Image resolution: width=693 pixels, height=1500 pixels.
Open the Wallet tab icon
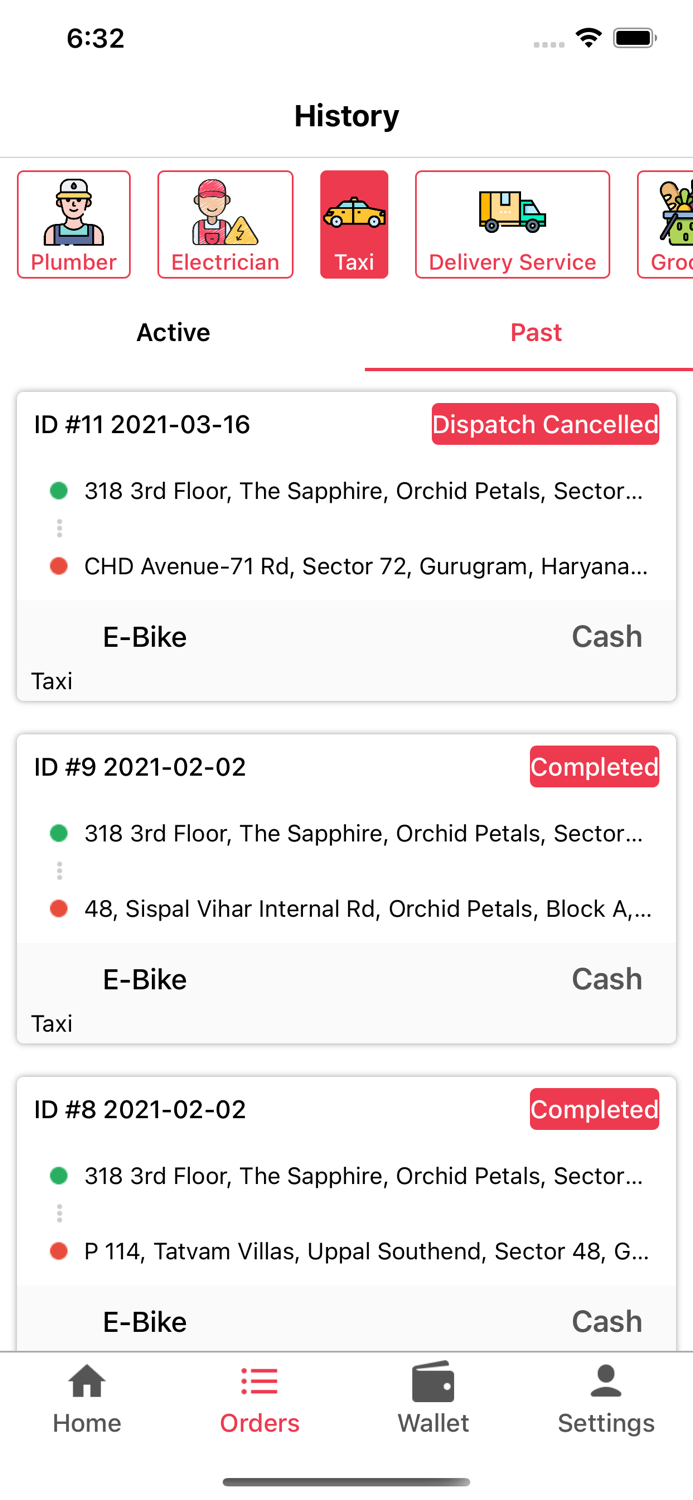point(433,1383)
